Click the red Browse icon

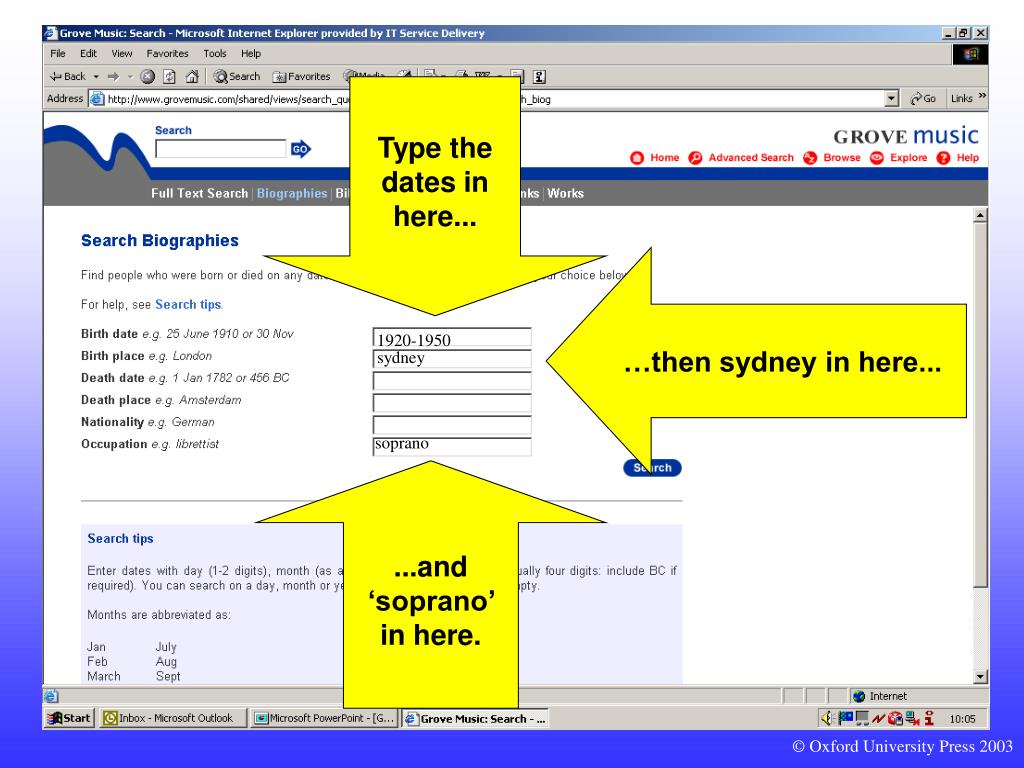pyautogui.click(x=810, y=158)
